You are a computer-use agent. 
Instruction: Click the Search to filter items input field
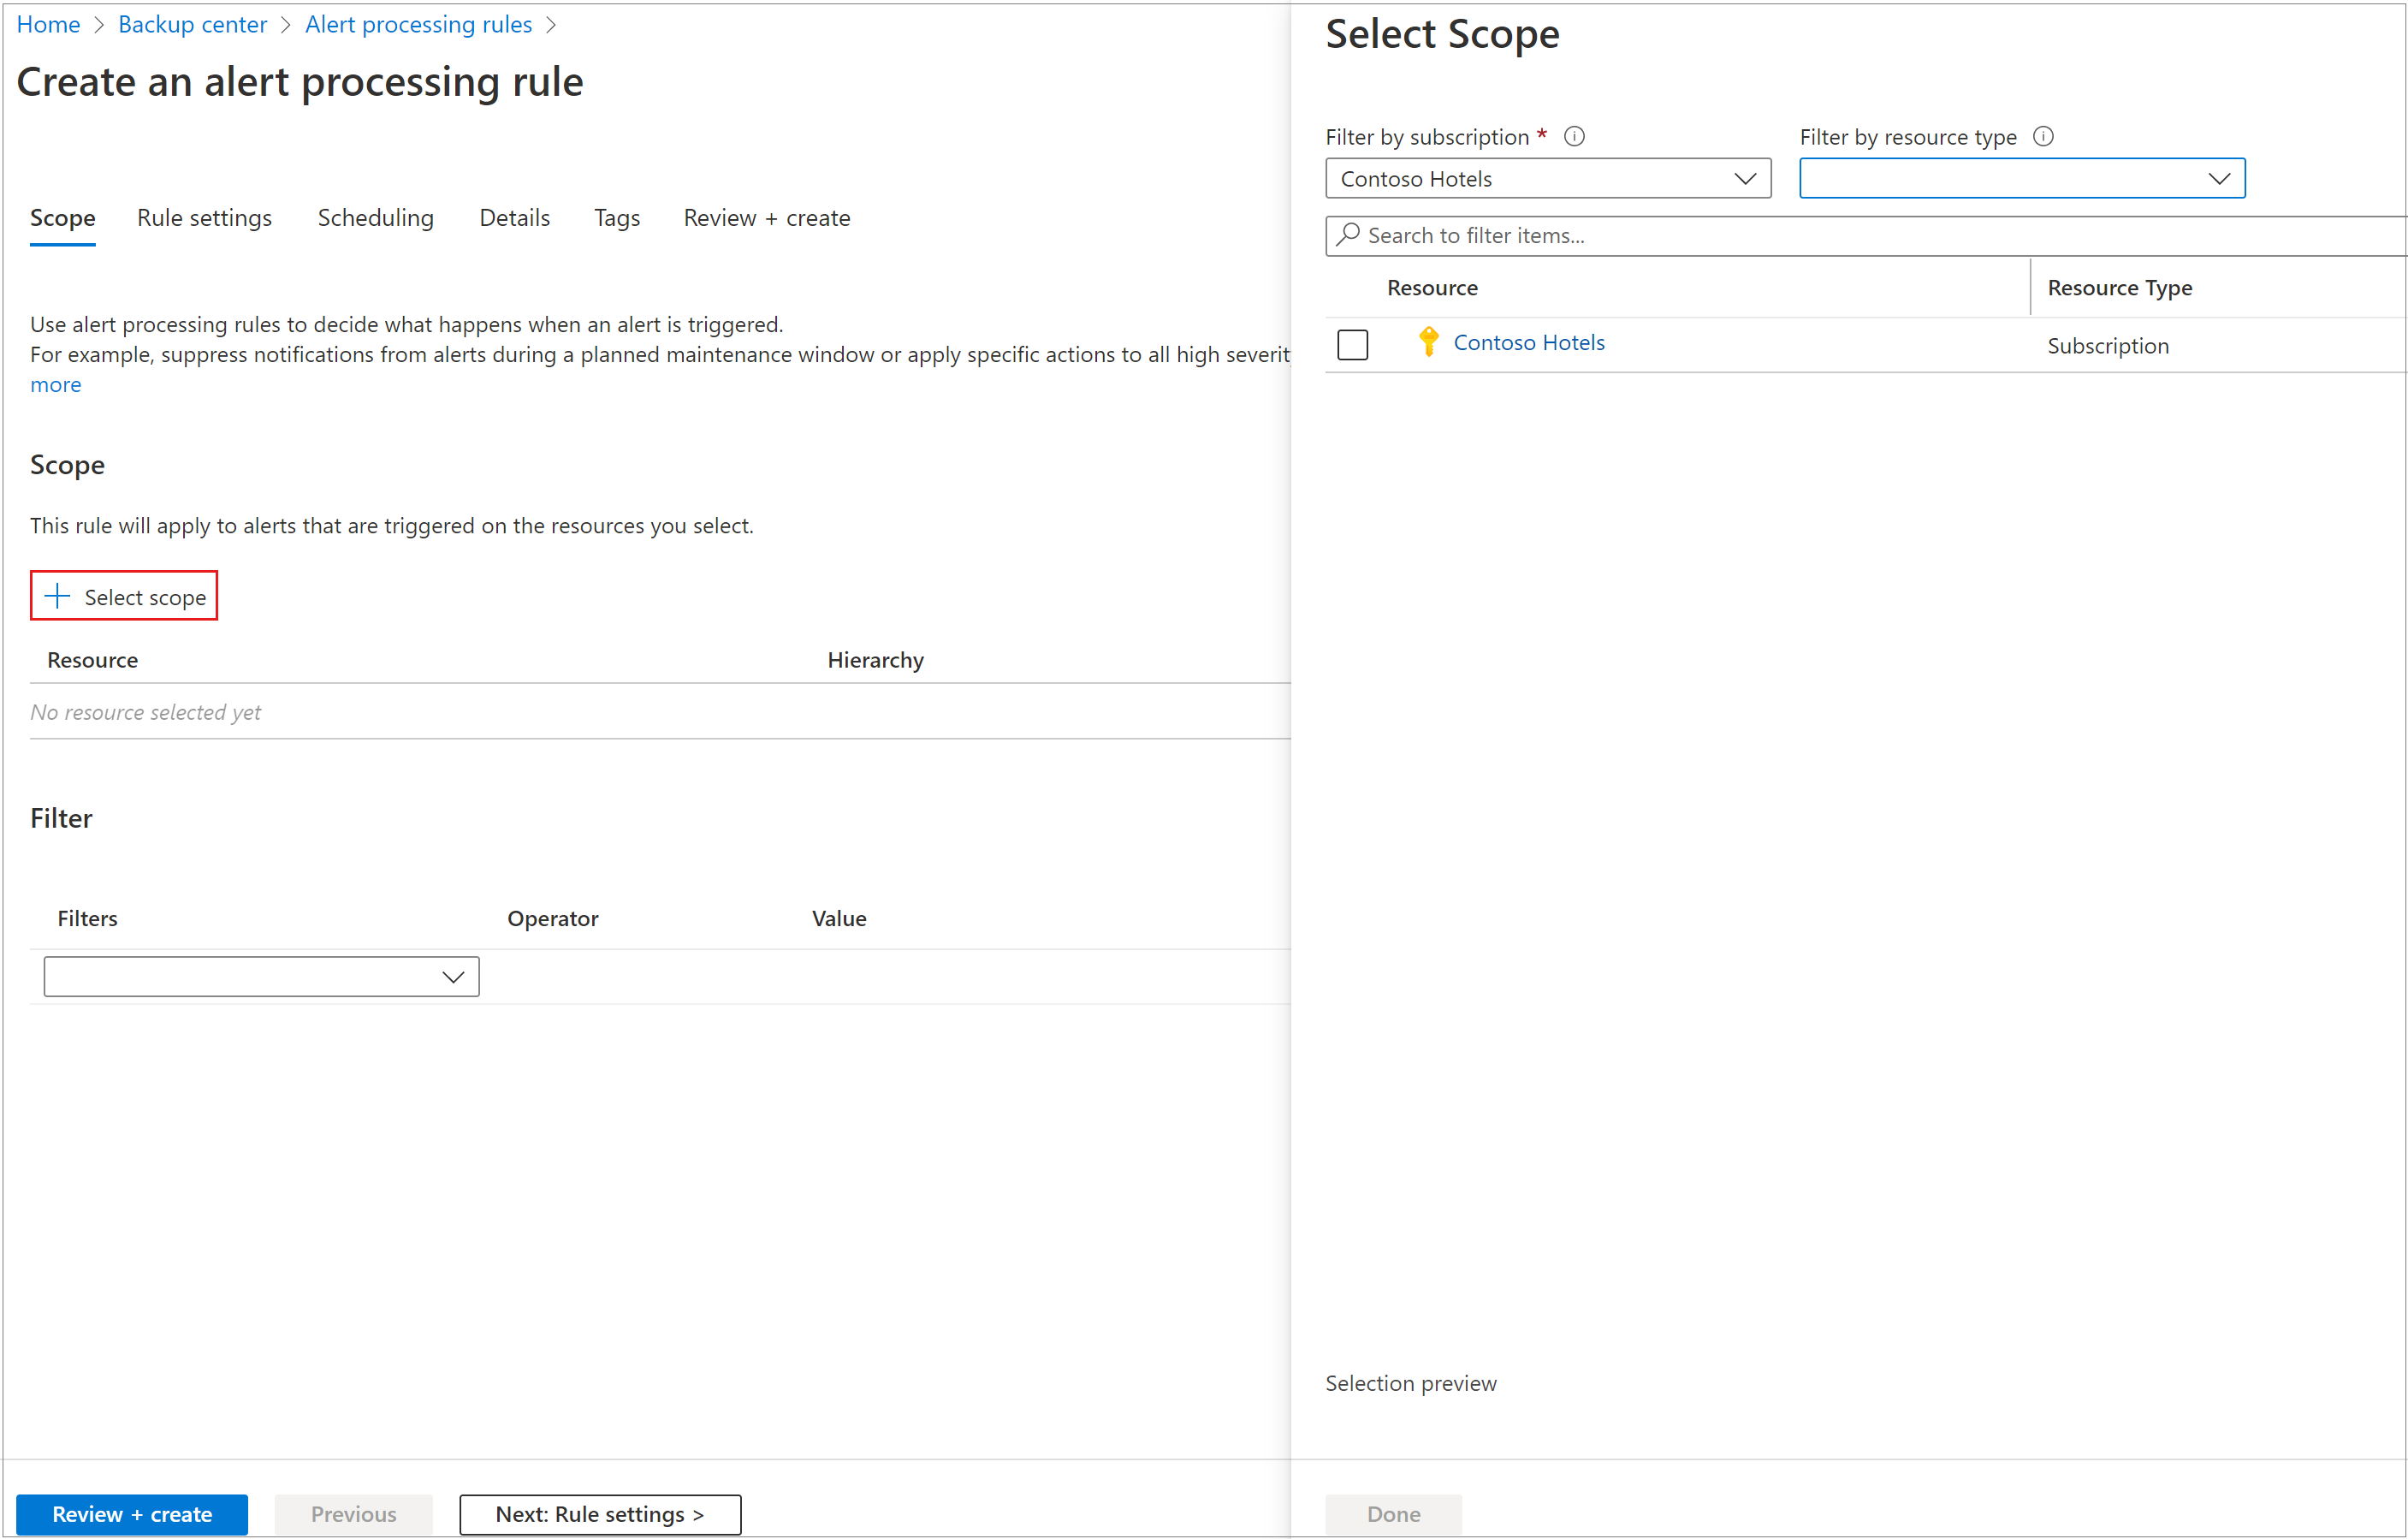click(1865, 234)
